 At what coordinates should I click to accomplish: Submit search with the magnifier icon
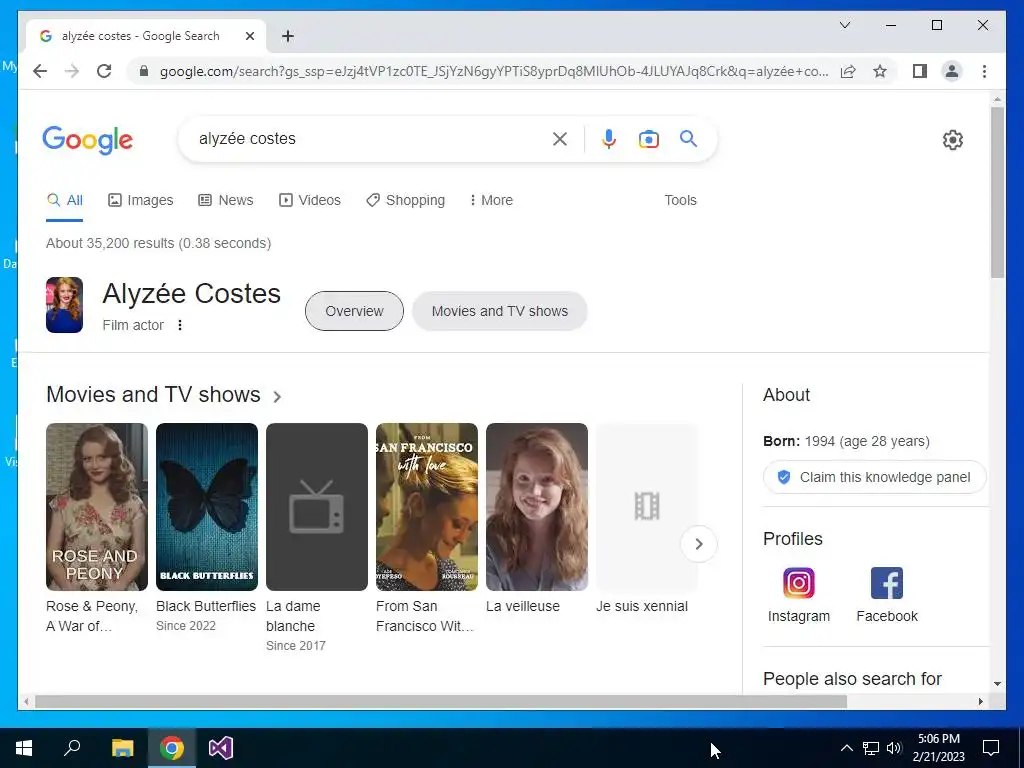pos(688,138)
